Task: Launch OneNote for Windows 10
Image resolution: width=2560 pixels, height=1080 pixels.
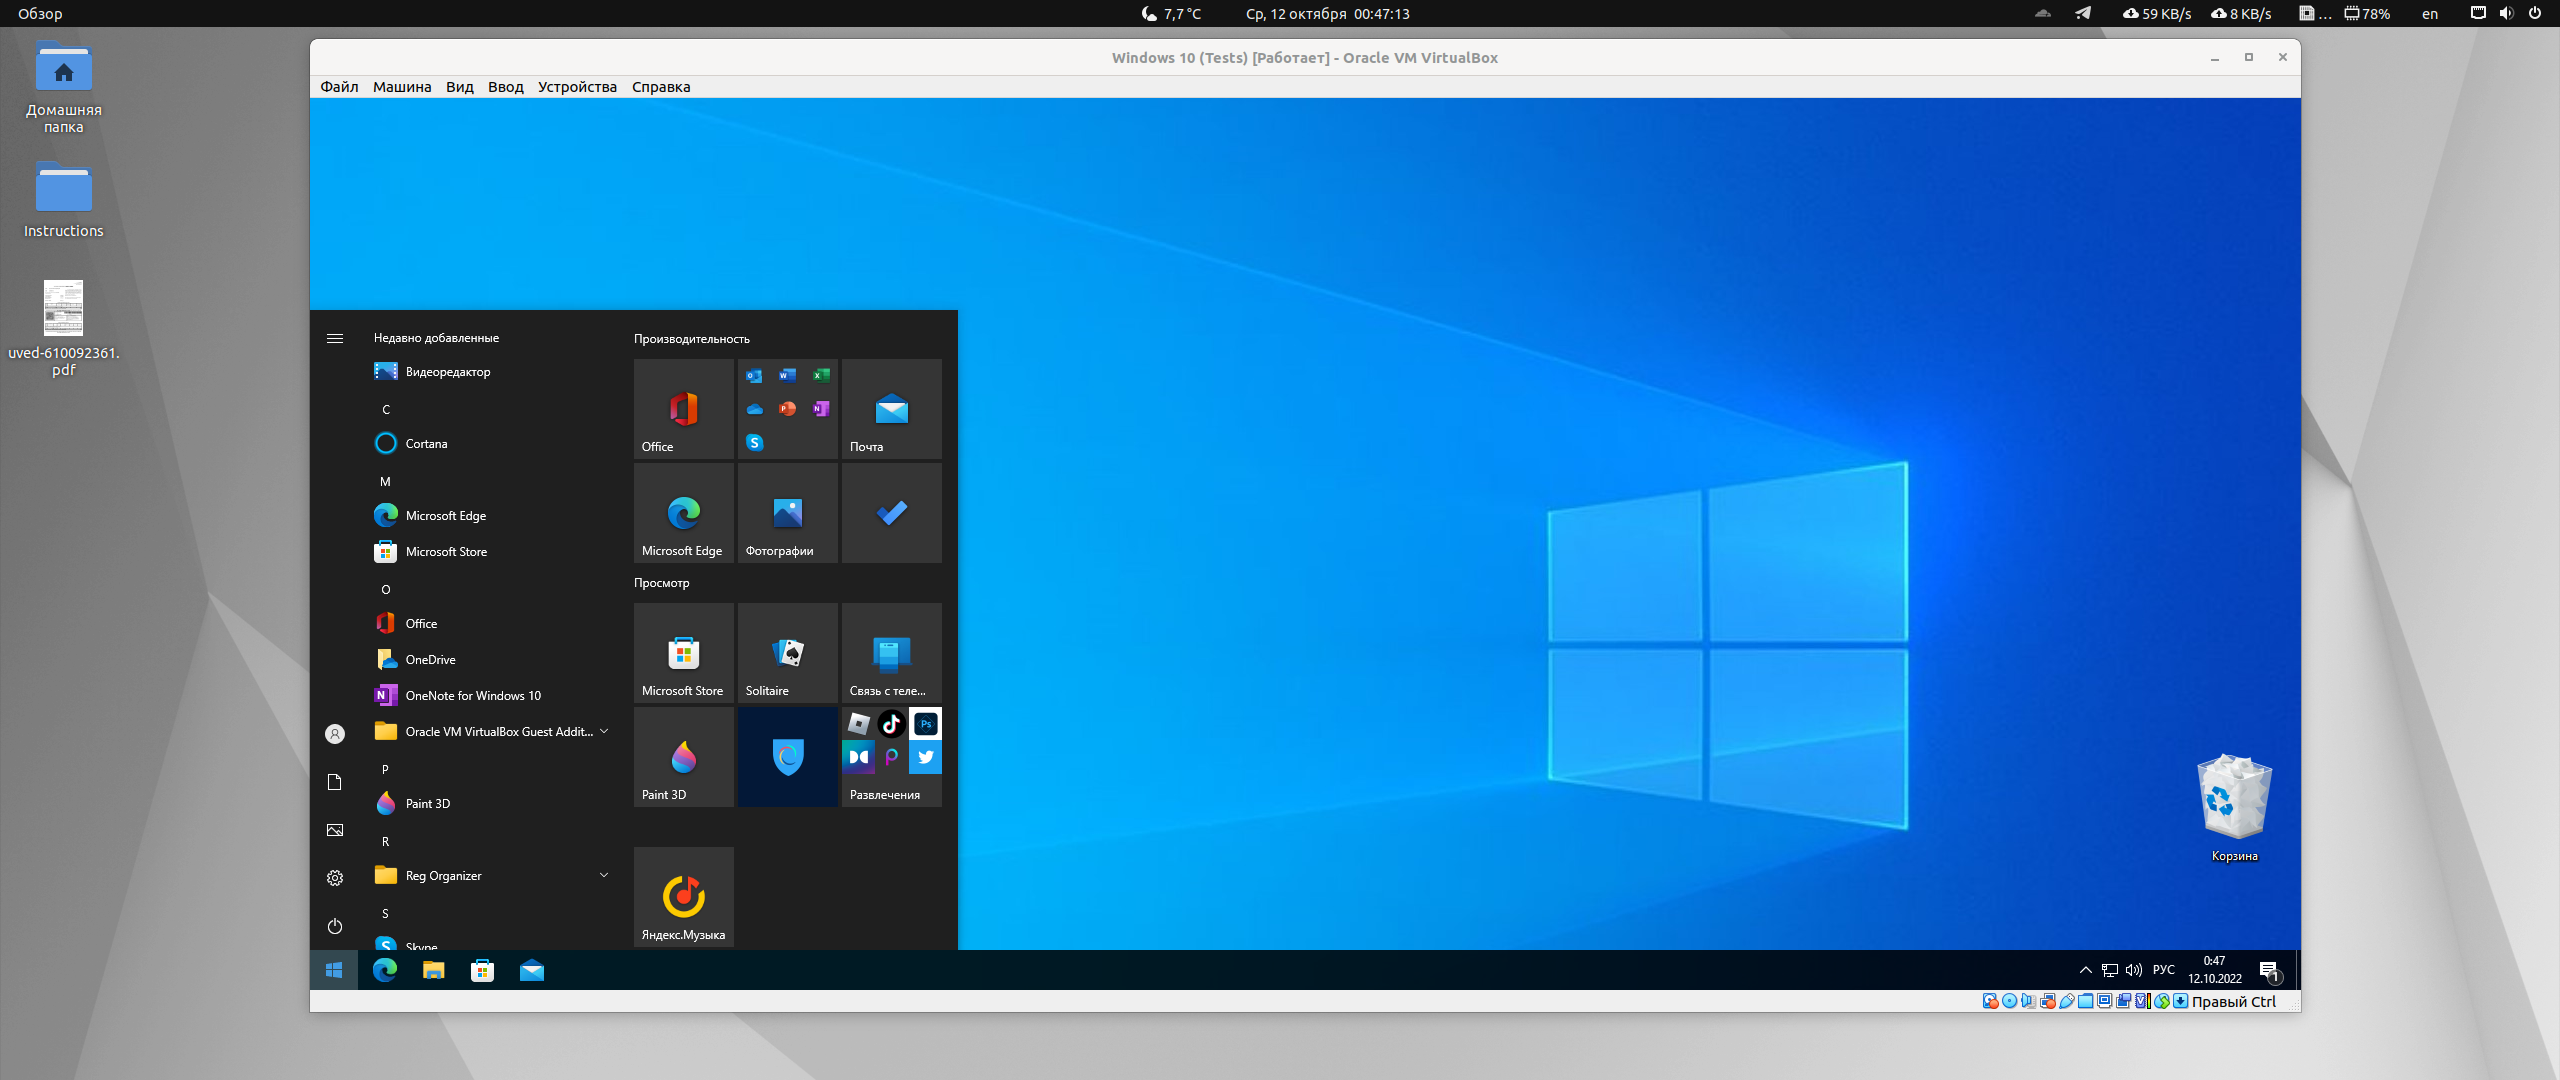Action: (492, 696)
